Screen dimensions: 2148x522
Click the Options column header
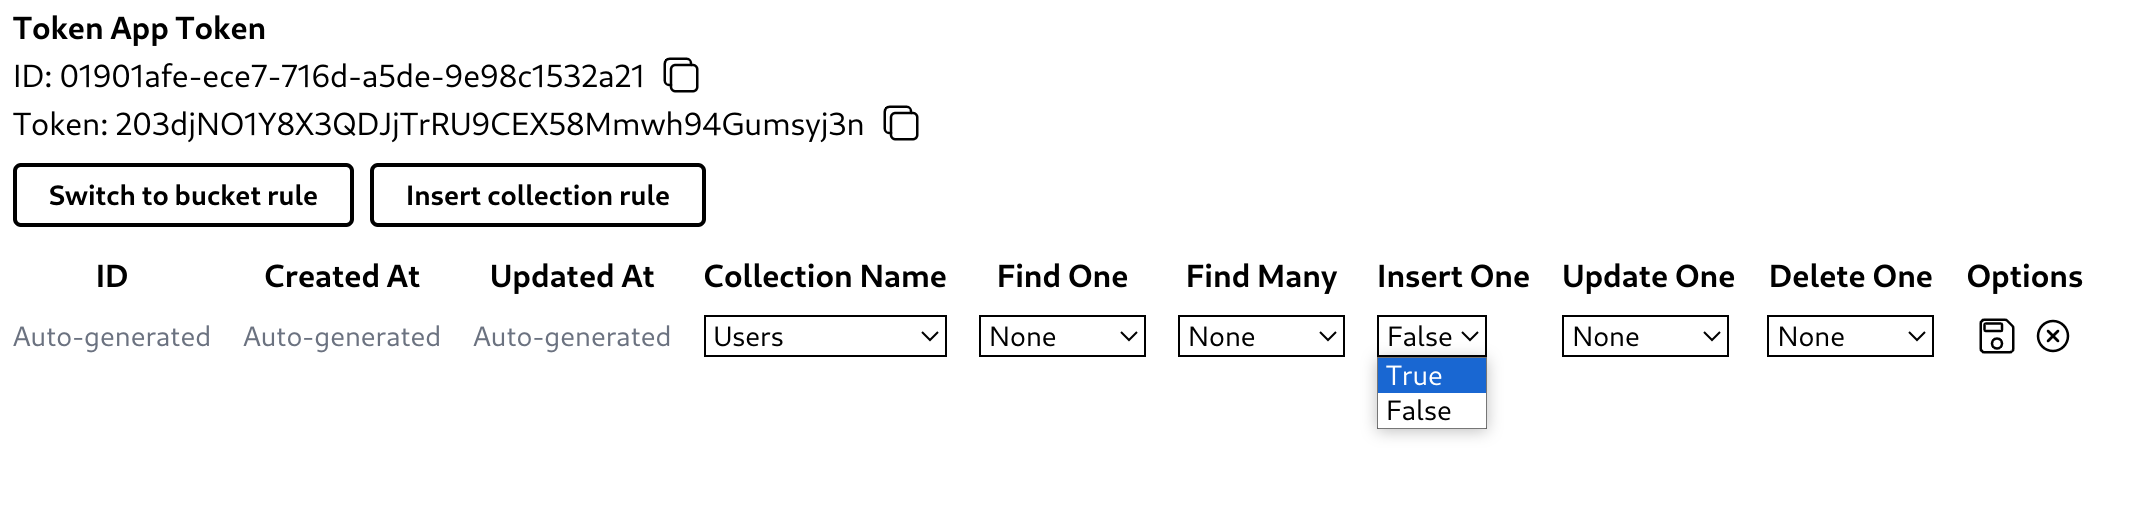[2024, 276]
